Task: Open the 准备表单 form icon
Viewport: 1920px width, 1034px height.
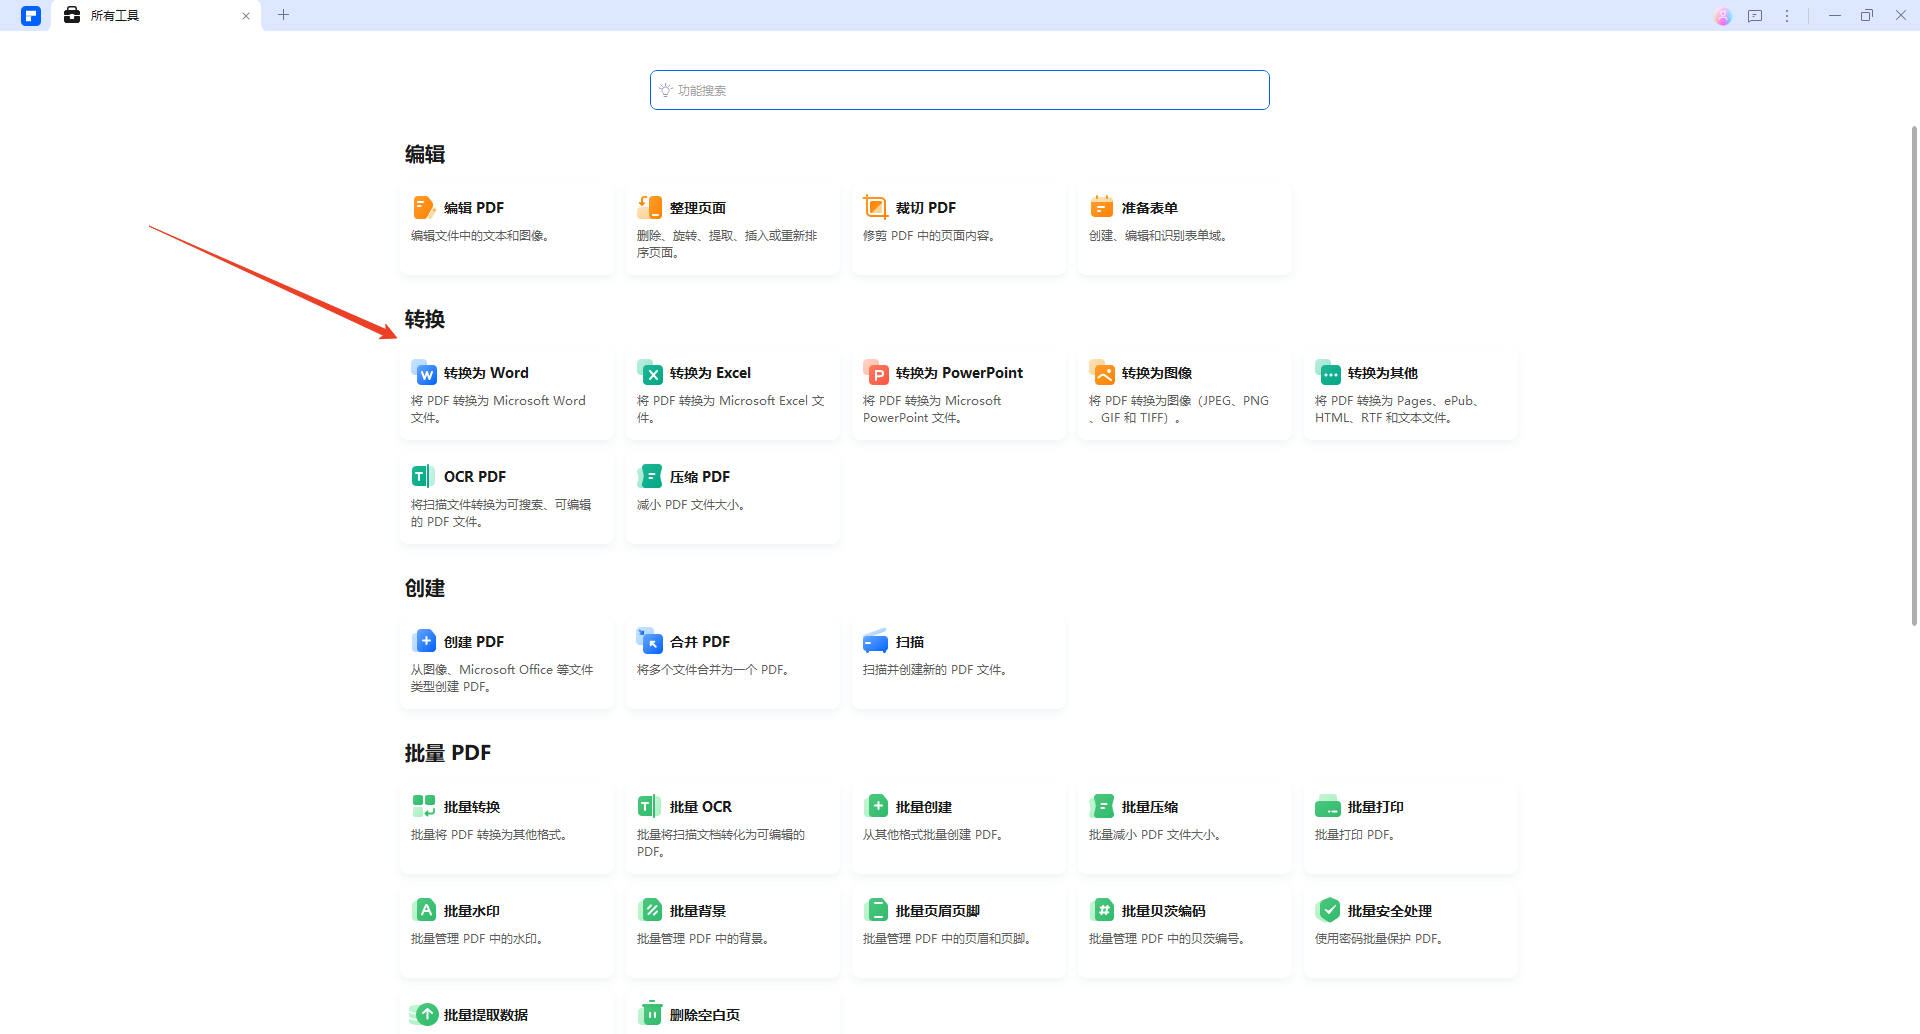Action: 1102,208
